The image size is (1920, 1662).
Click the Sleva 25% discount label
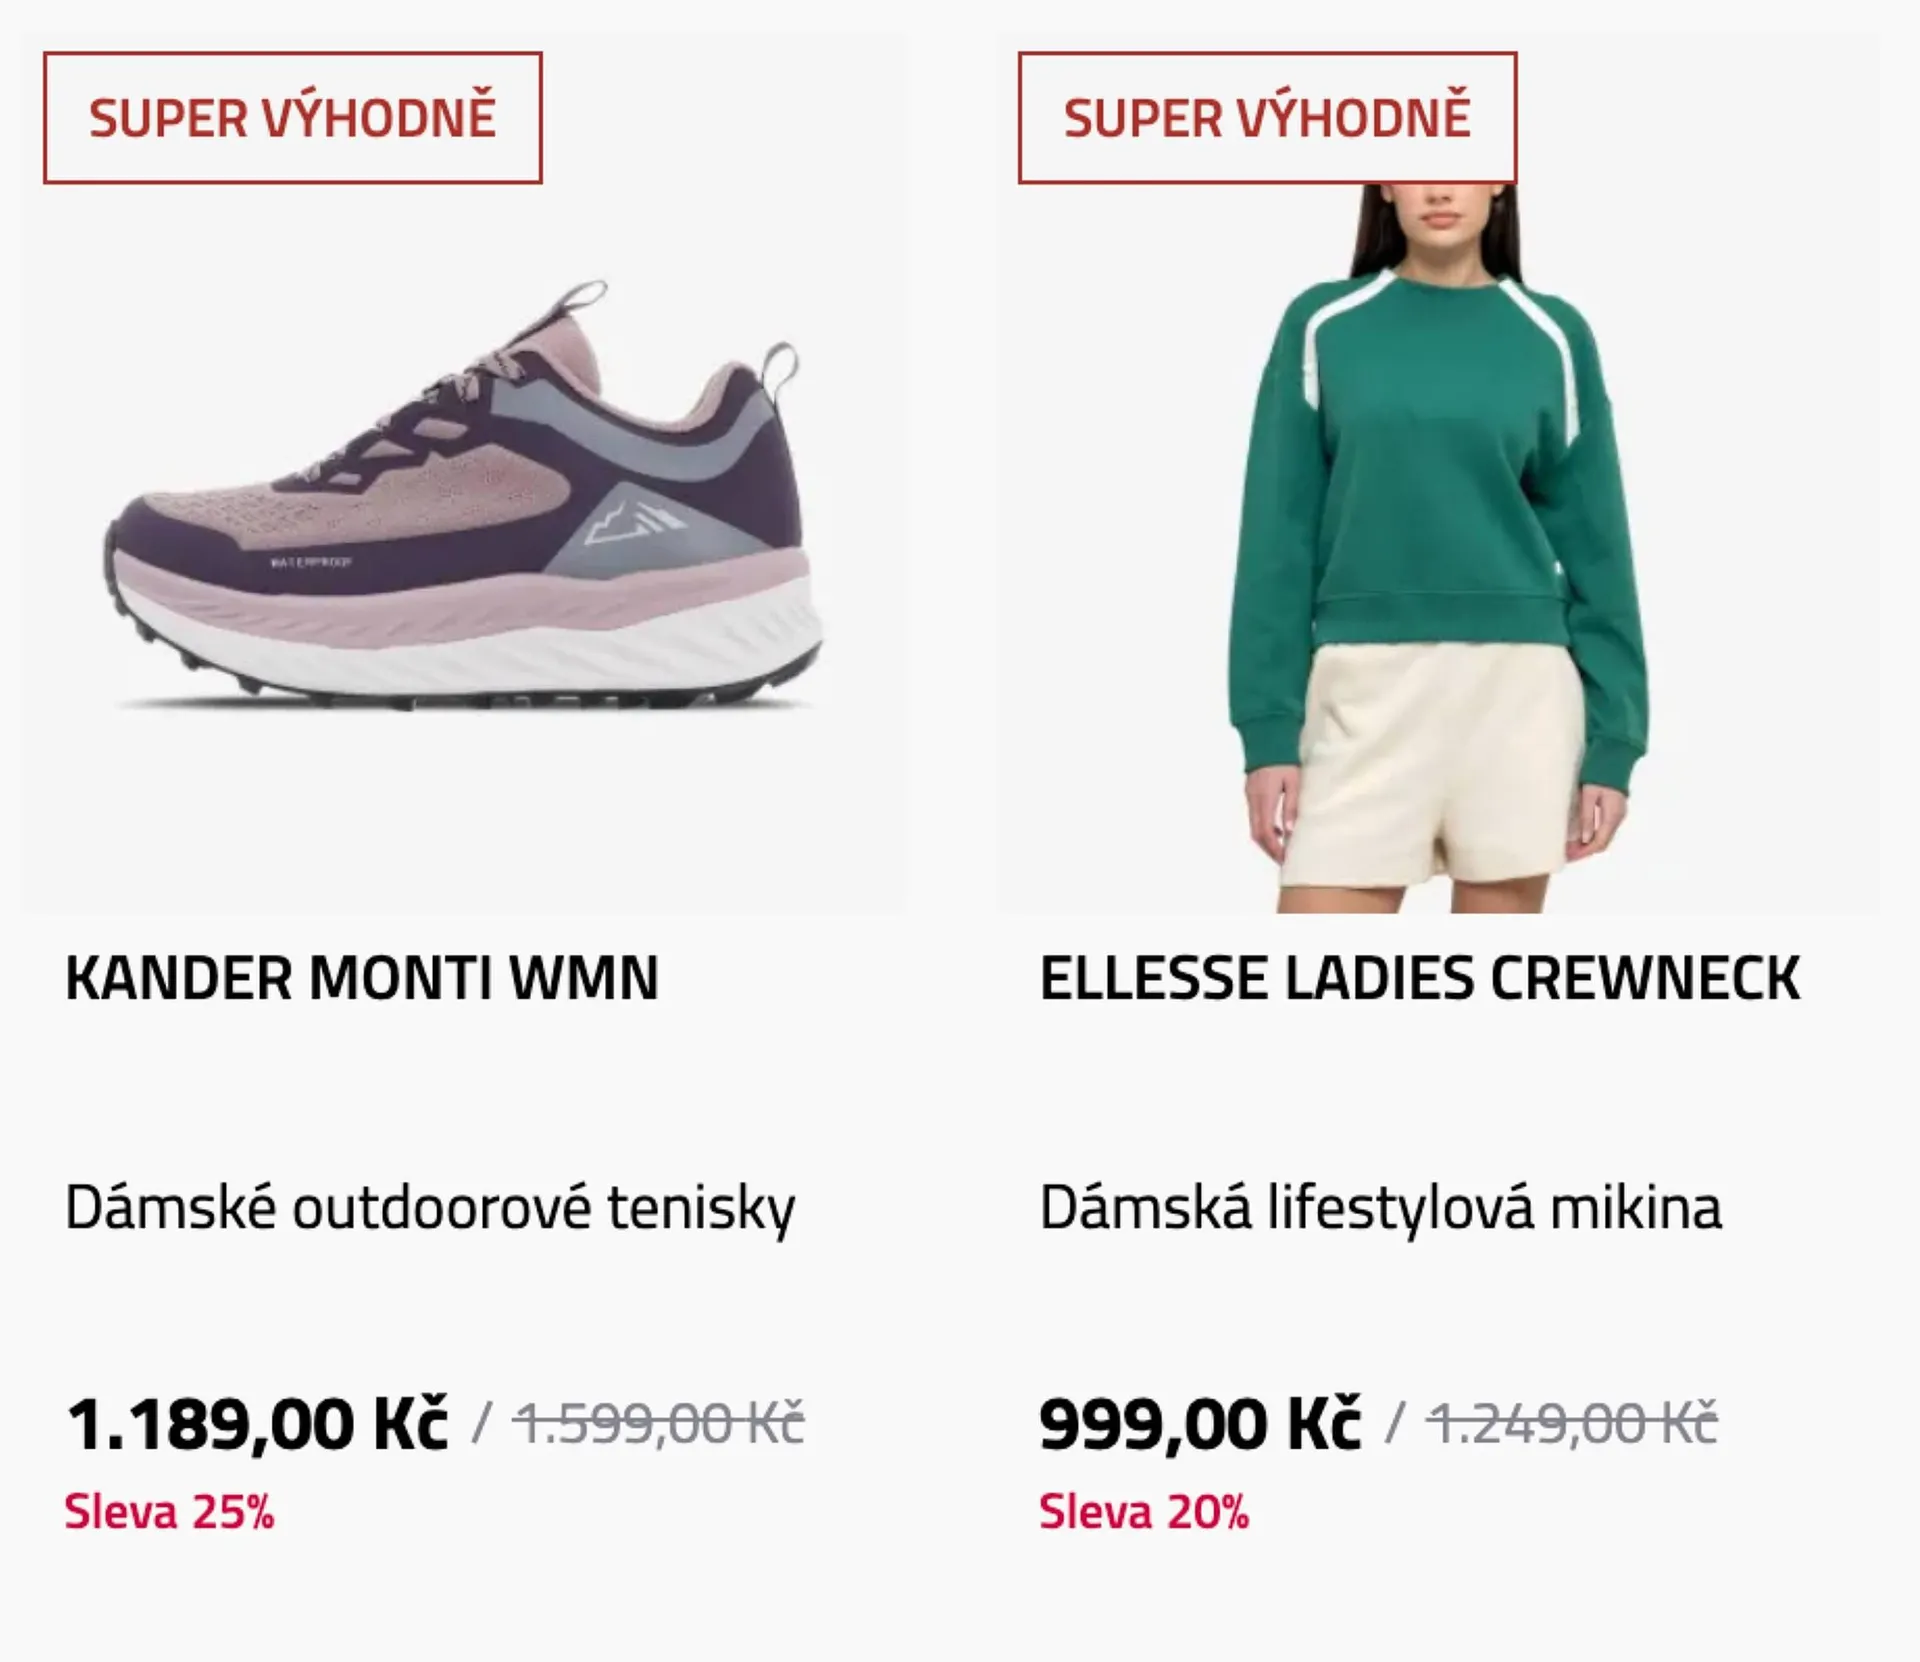[x=169, y=1512]
